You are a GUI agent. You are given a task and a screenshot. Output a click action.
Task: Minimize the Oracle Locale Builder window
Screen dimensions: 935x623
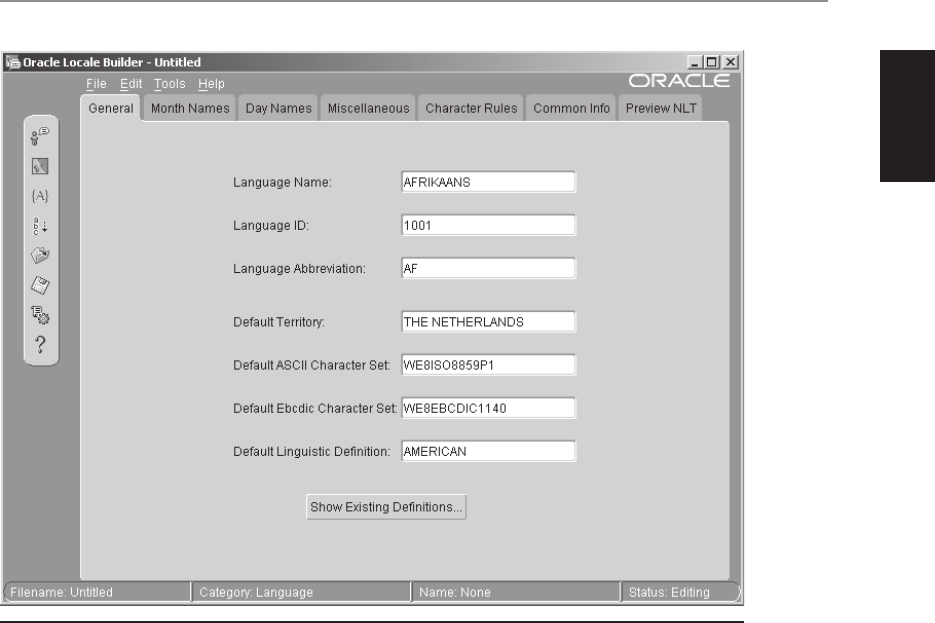694,62
